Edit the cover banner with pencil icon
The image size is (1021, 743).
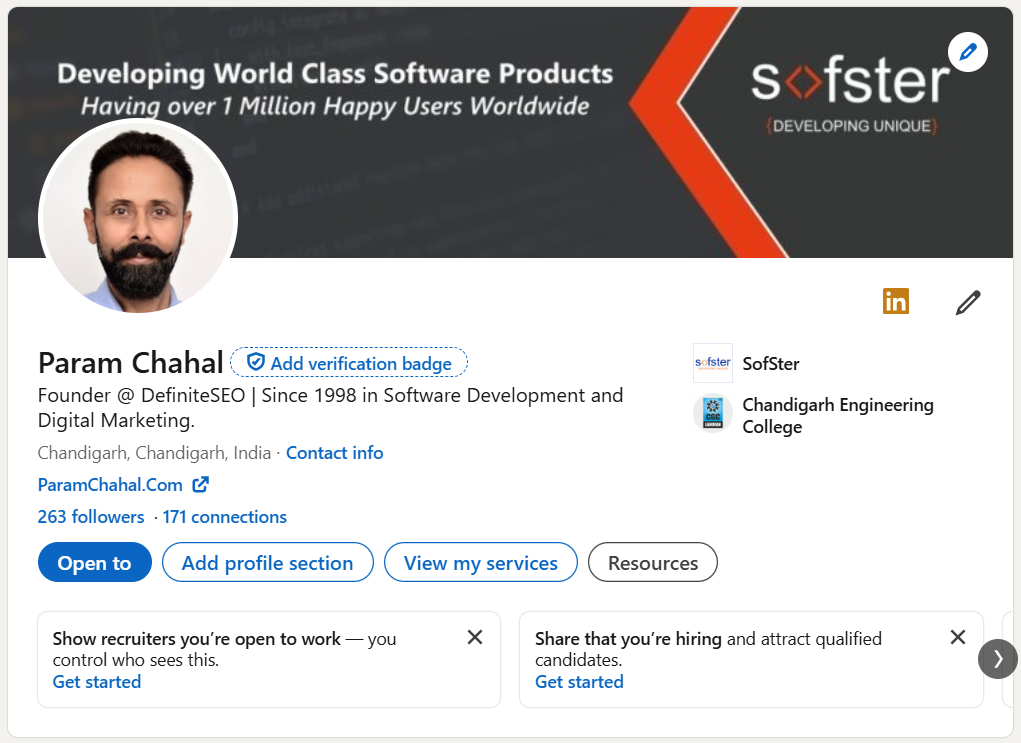coord(966,51)
